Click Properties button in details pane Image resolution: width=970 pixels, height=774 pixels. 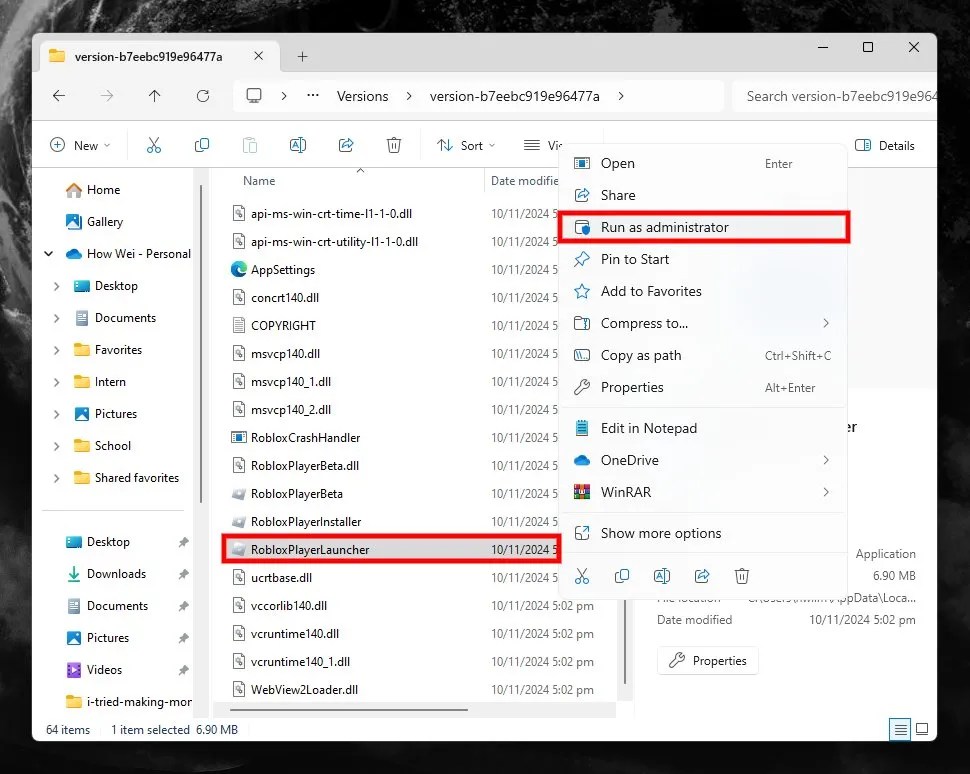(708, 661)
